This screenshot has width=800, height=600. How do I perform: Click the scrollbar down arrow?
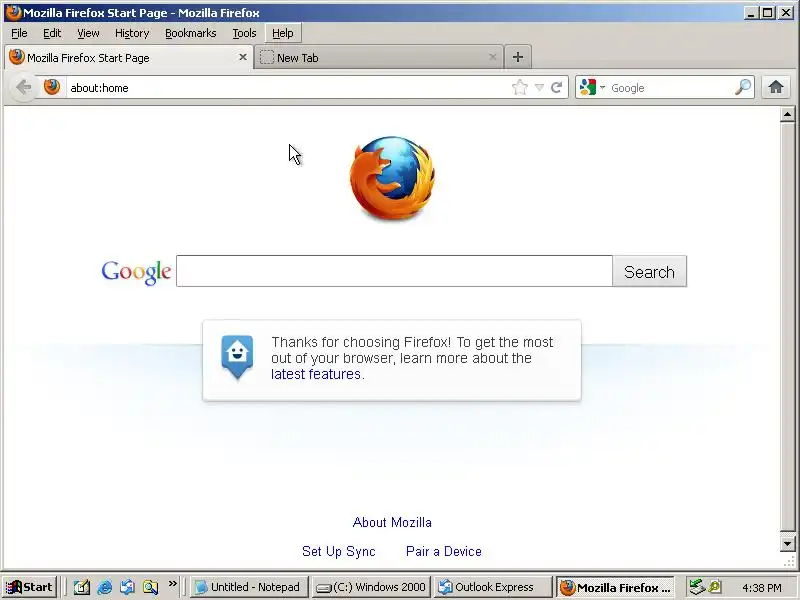point(787,544)
